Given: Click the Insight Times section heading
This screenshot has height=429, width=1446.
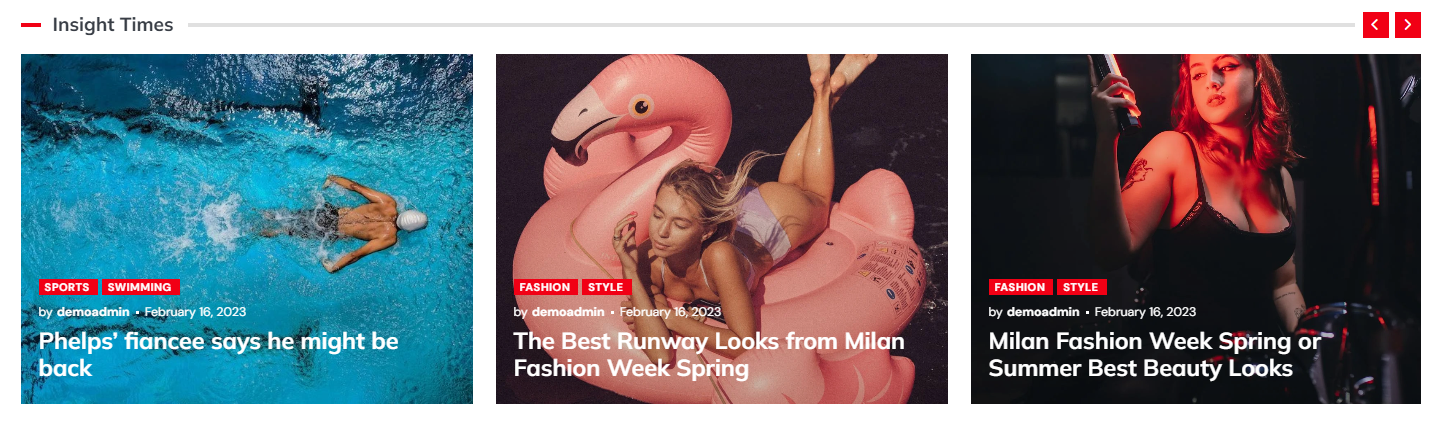Looking at the screenshot, I should 113,25.
